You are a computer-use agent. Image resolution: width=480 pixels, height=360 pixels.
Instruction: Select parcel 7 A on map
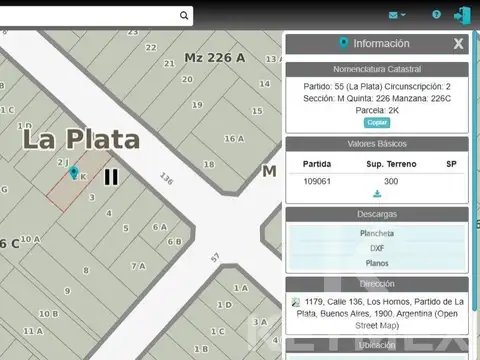point(138,266)
